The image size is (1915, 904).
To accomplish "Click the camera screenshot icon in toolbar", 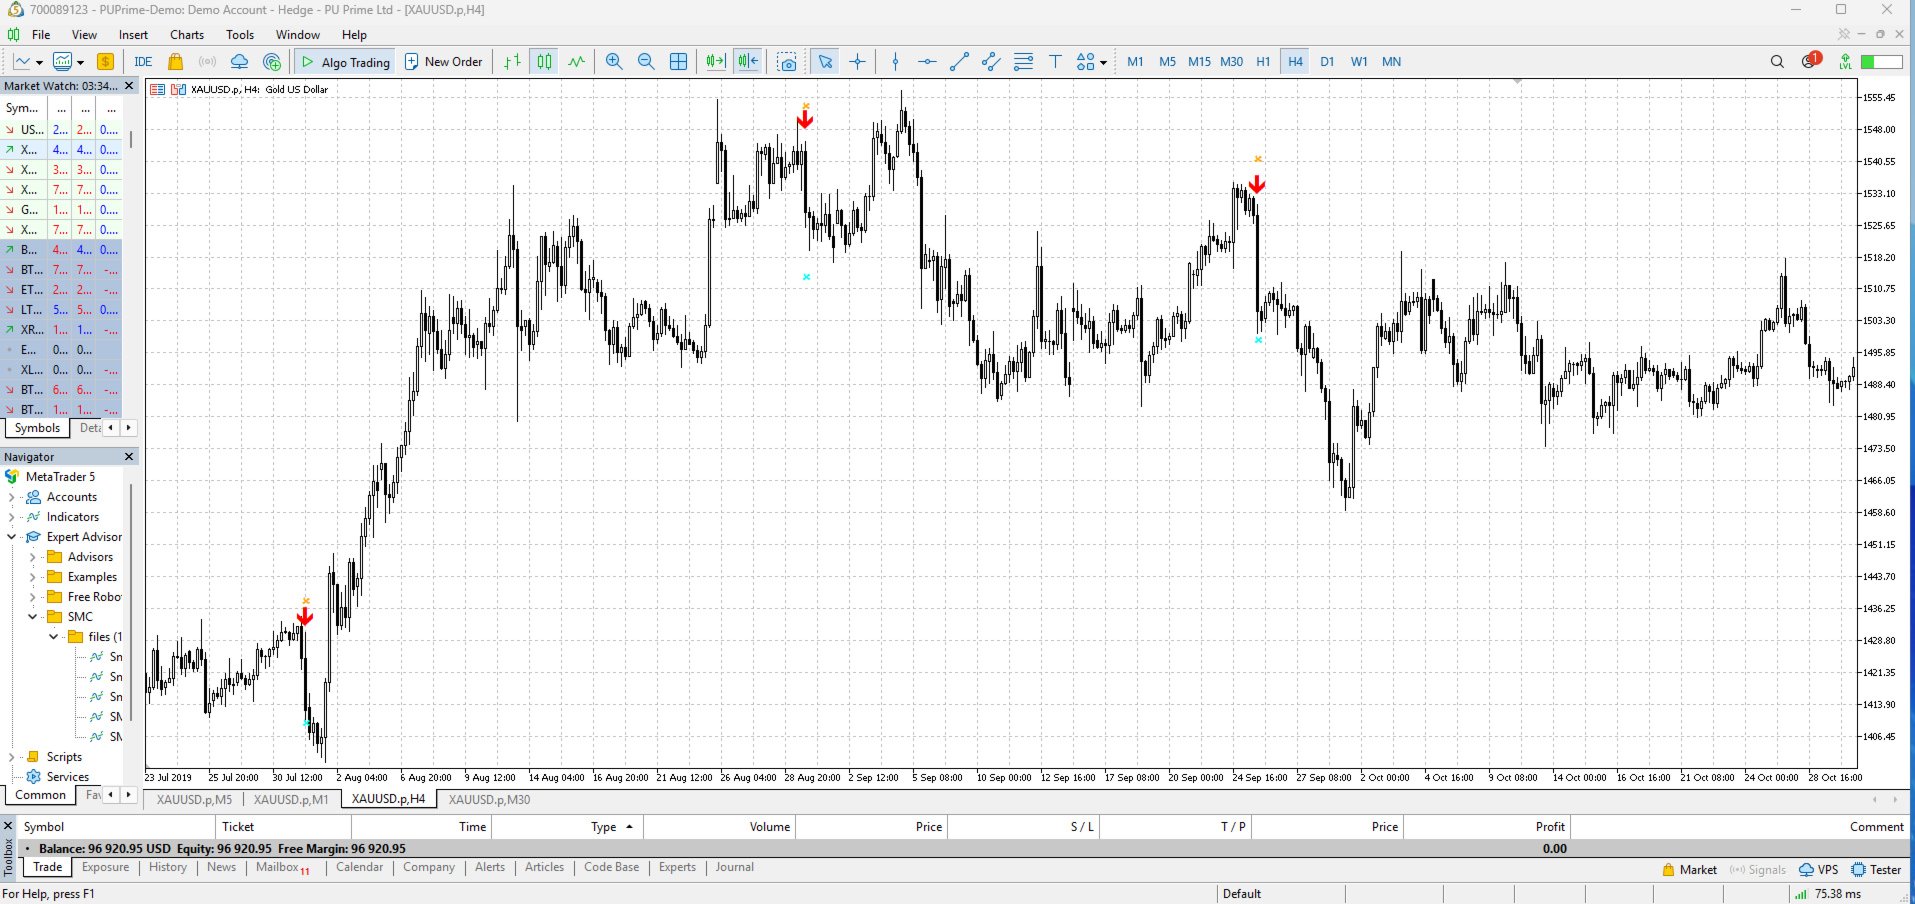I will coord(788,62).
